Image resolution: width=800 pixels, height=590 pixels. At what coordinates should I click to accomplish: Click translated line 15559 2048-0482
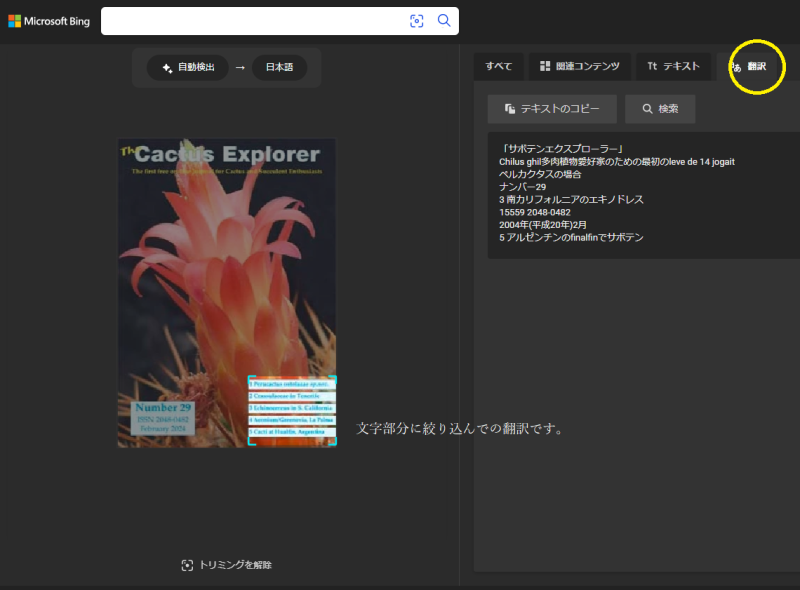coord(535,212)
